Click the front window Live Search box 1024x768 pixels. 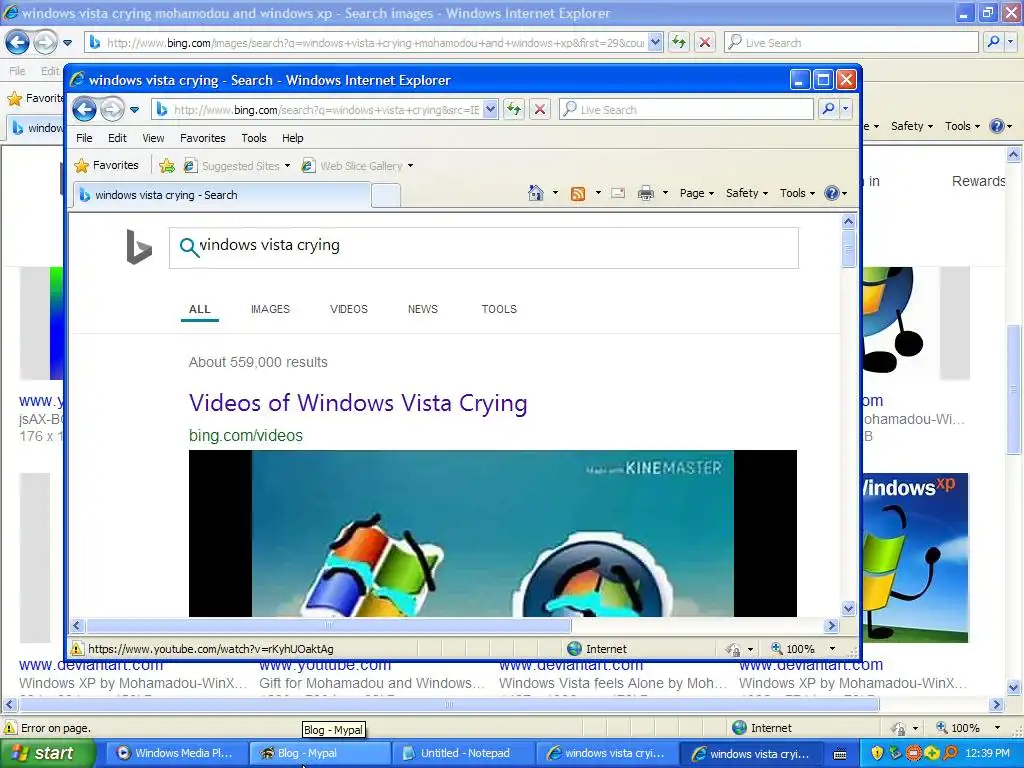pyautogui.click(x=686, y=110)
